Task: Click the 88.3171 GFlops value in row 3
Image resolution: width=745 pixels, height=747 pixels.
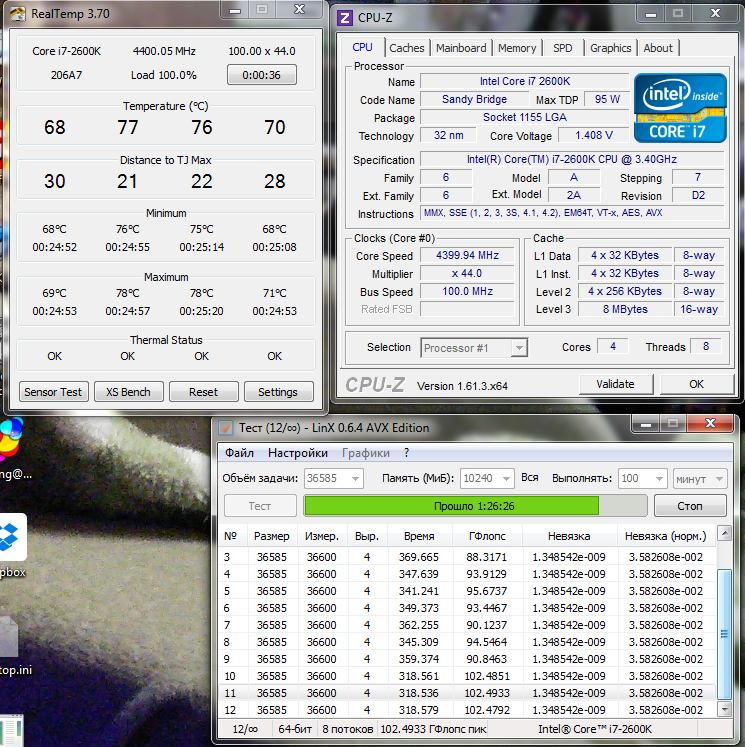Action: coord(487,557)
